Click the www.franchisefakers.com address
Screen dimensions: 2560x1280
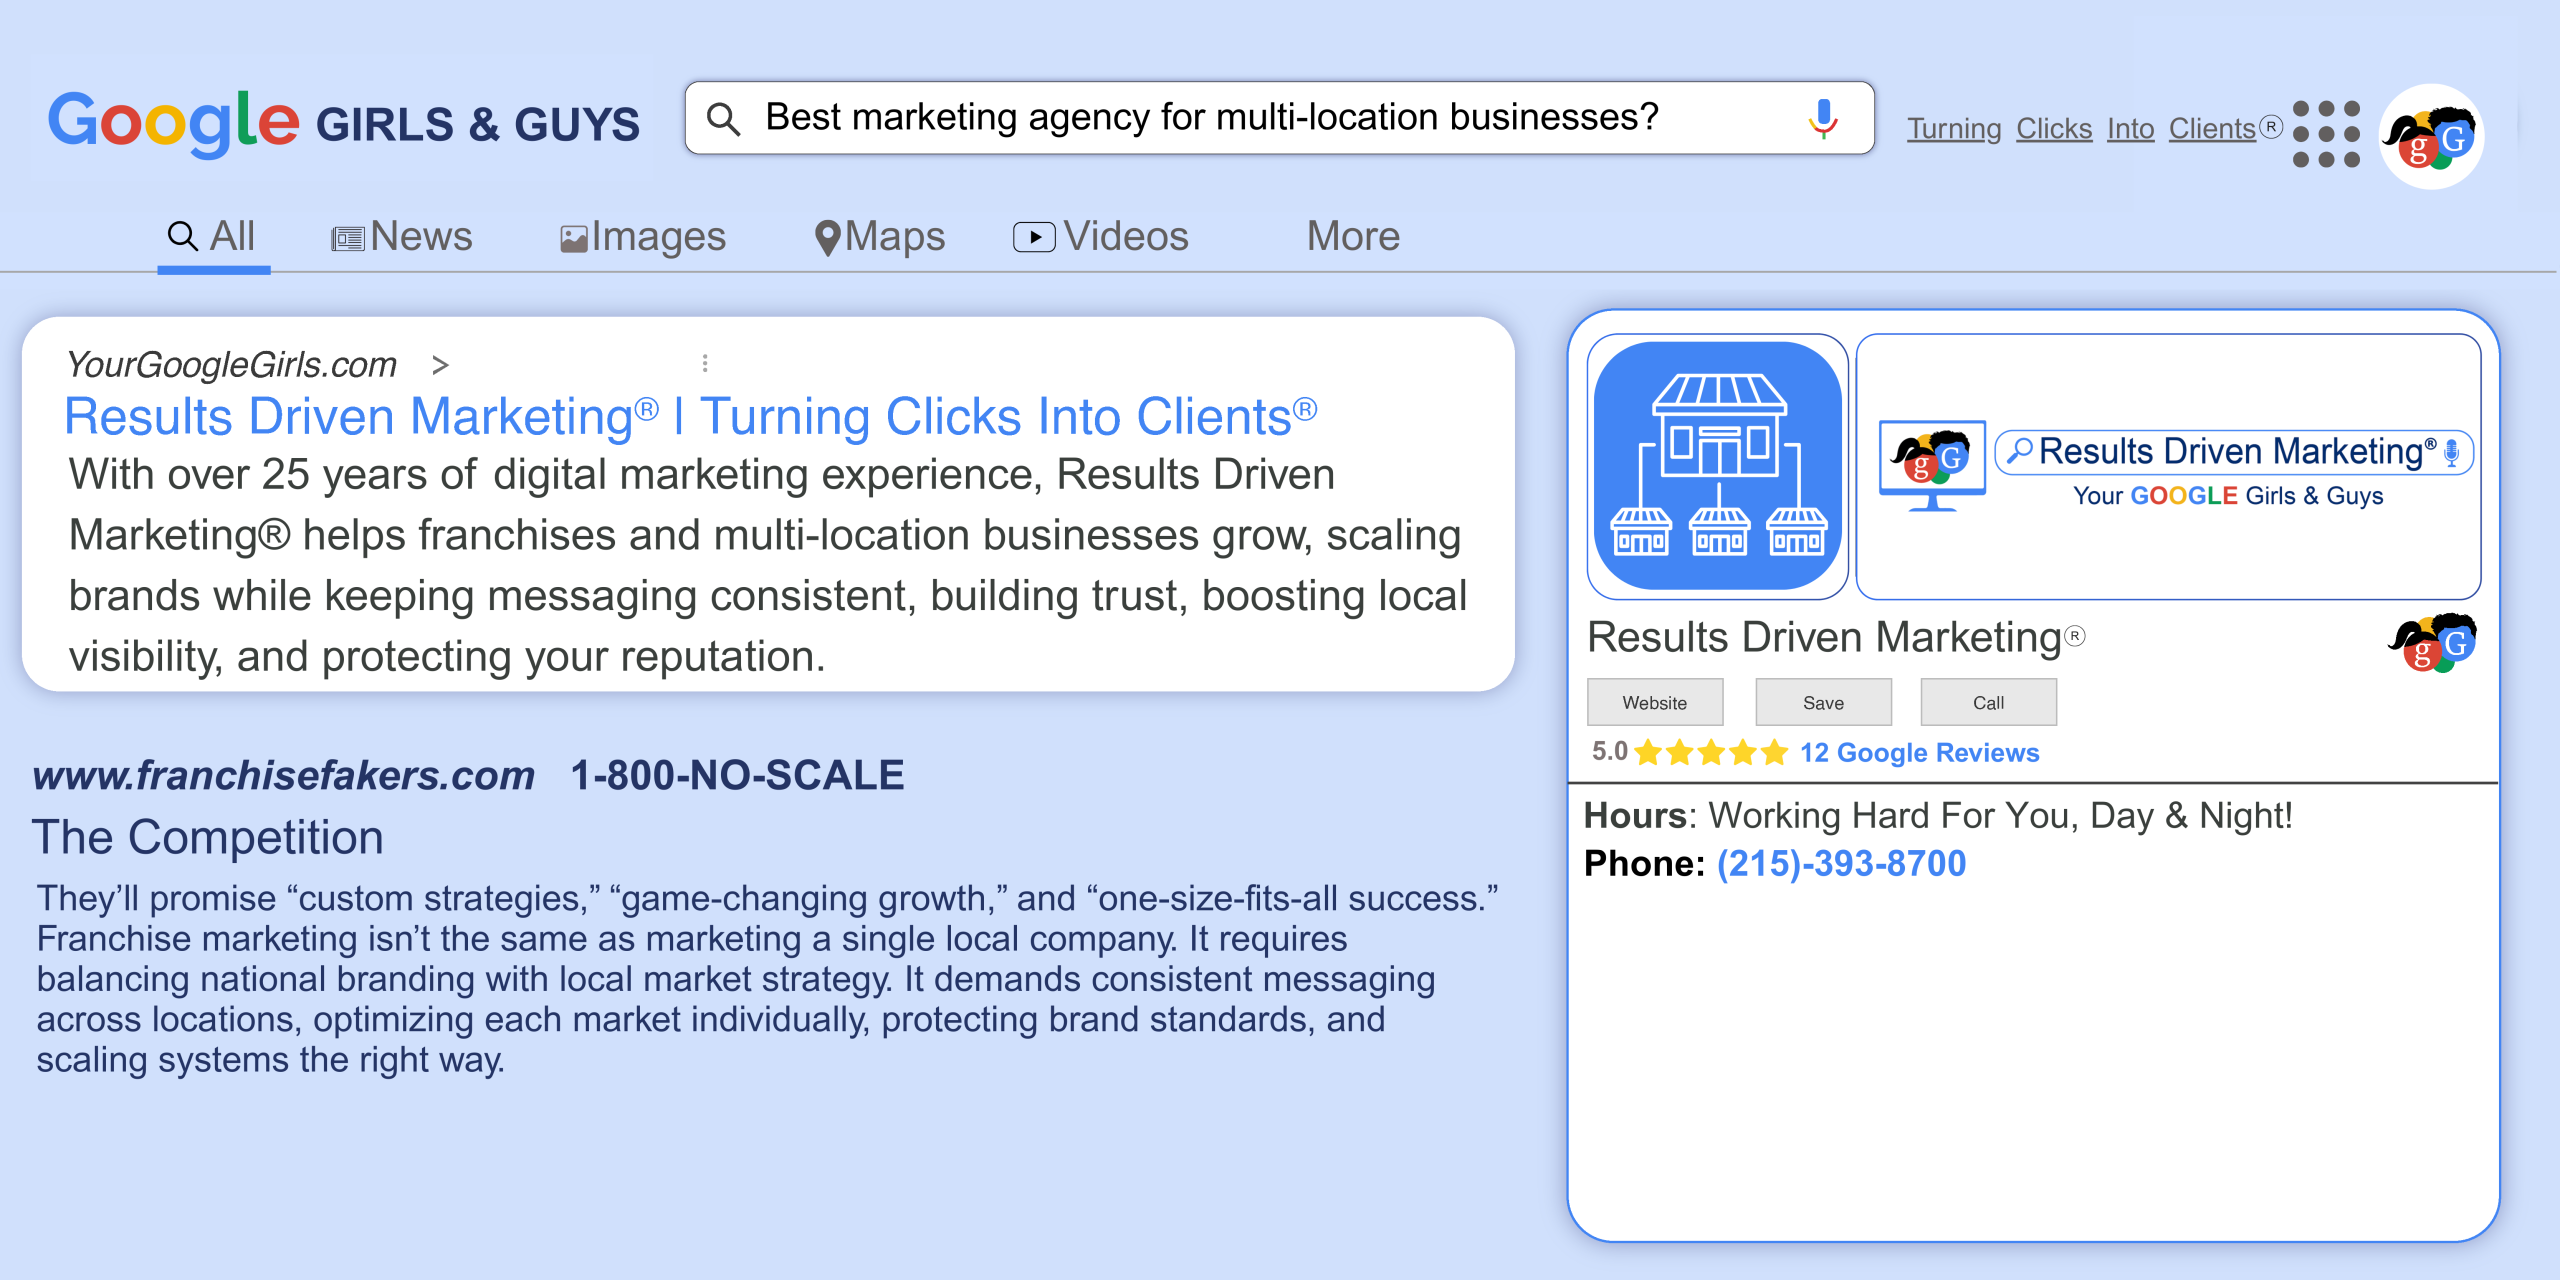point(284,776)
